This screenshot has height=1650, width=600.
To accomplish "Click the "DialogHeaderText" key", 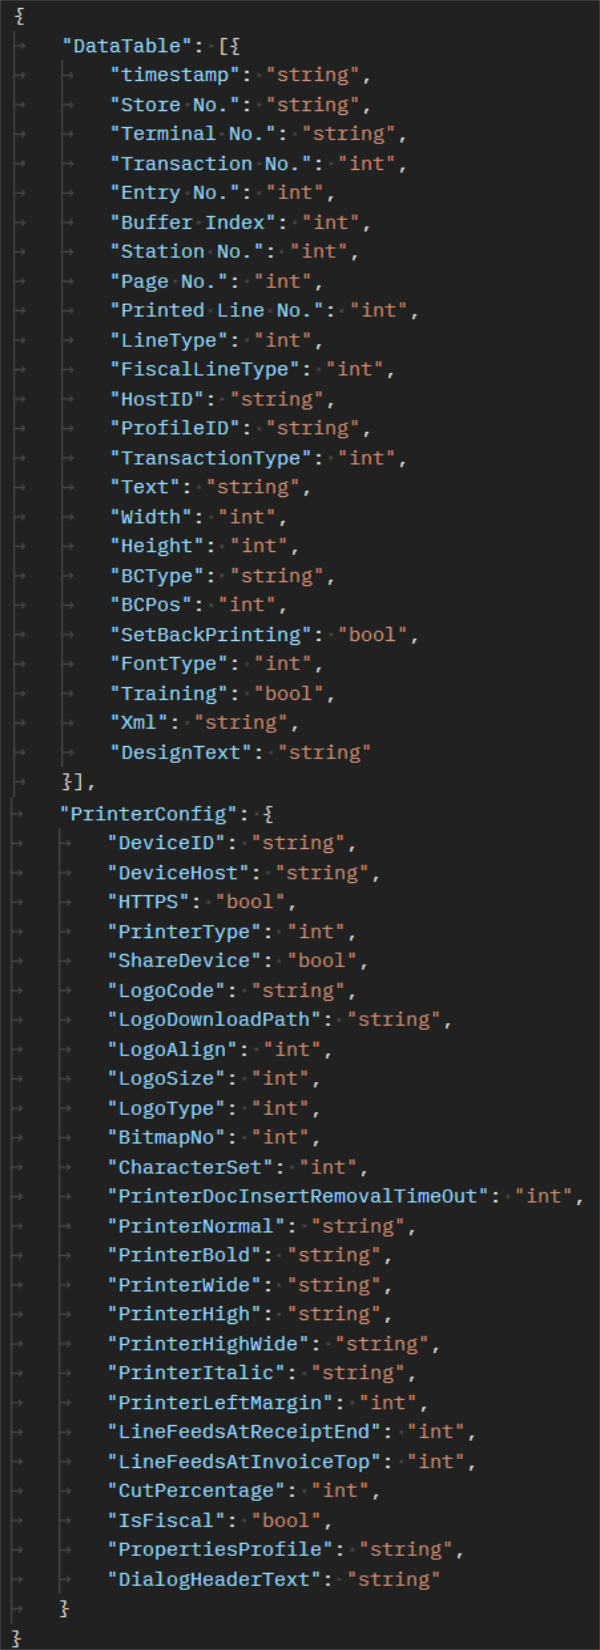I will [x=219, y=1580].
